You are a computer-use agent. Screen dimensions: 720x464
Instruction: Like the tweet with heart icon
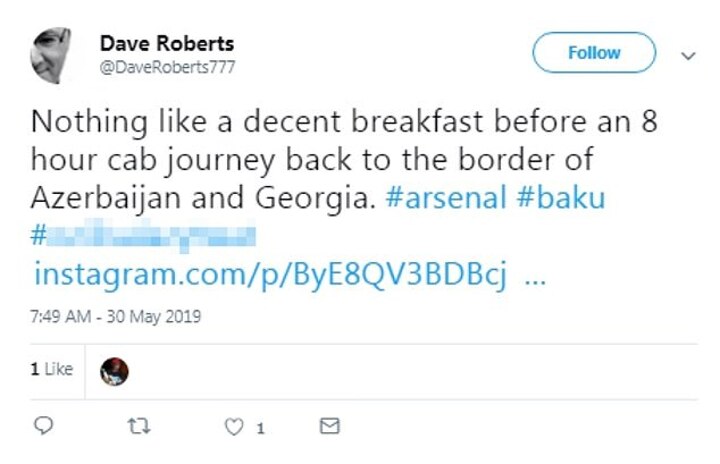[234, 427]
